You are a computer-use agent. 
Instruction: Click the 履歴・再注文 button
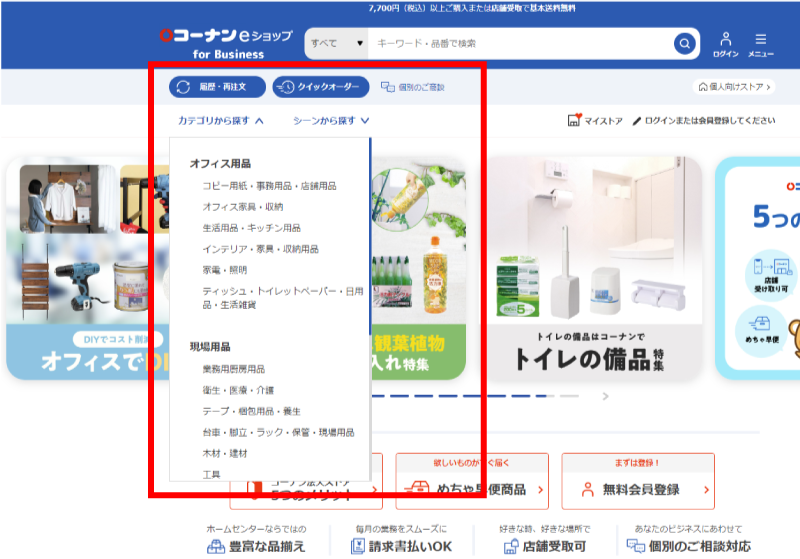point(217,87)
